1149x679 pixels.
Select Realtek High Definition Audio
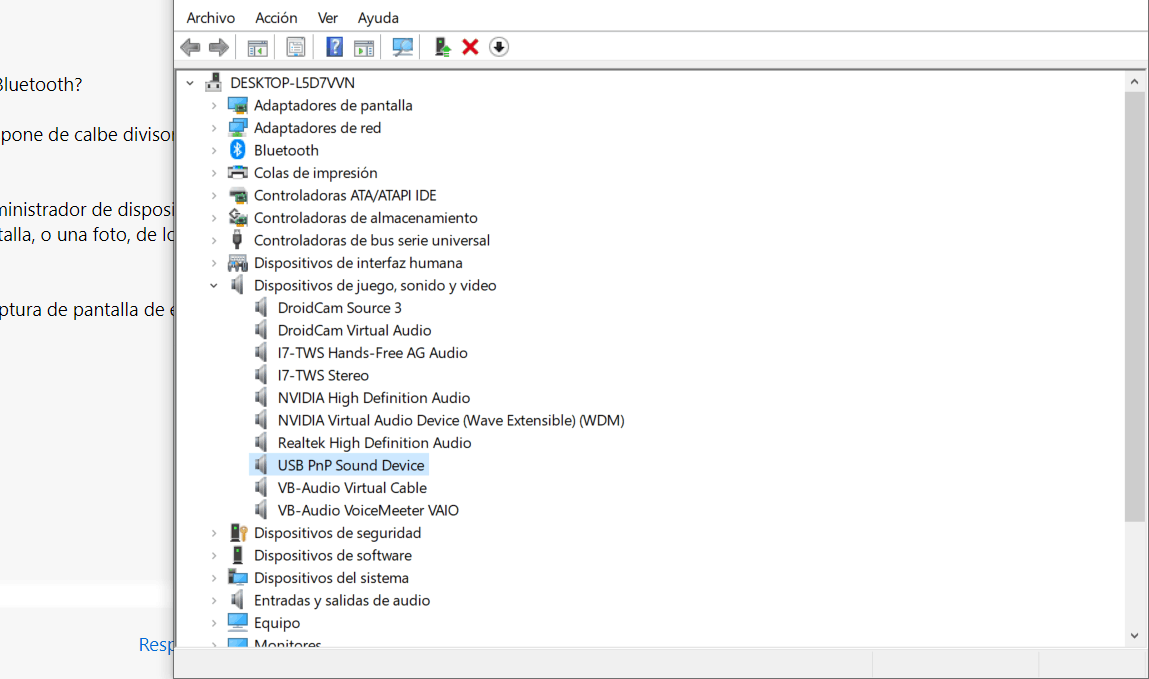tap(374, 443)
